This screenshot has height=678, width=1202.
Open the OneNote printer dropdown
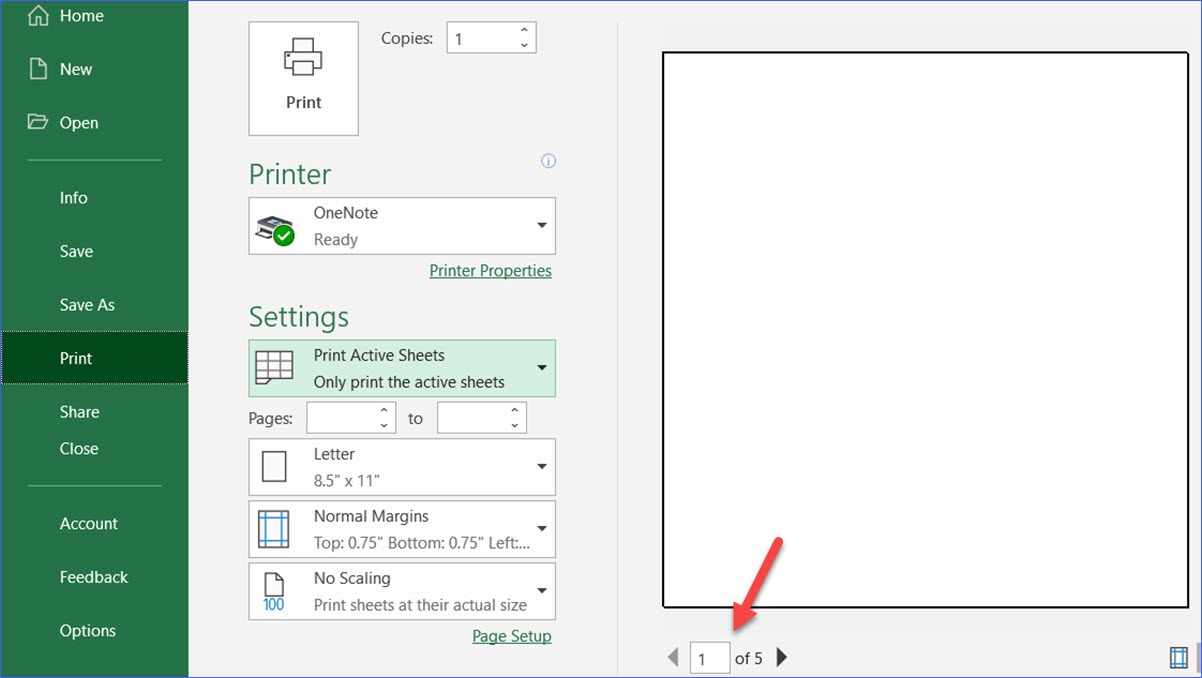click(x=541, y=226)
